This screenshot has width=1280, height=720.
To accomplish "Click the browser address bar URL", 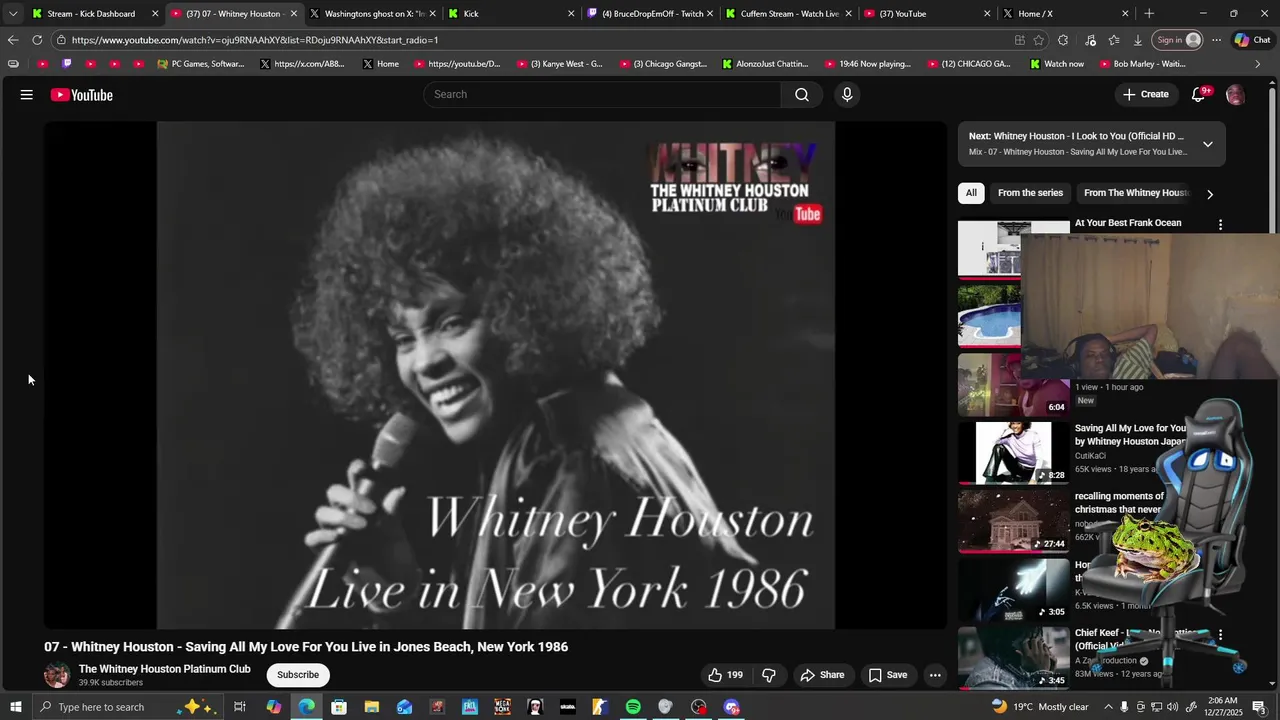I will [x=255, y=40].
